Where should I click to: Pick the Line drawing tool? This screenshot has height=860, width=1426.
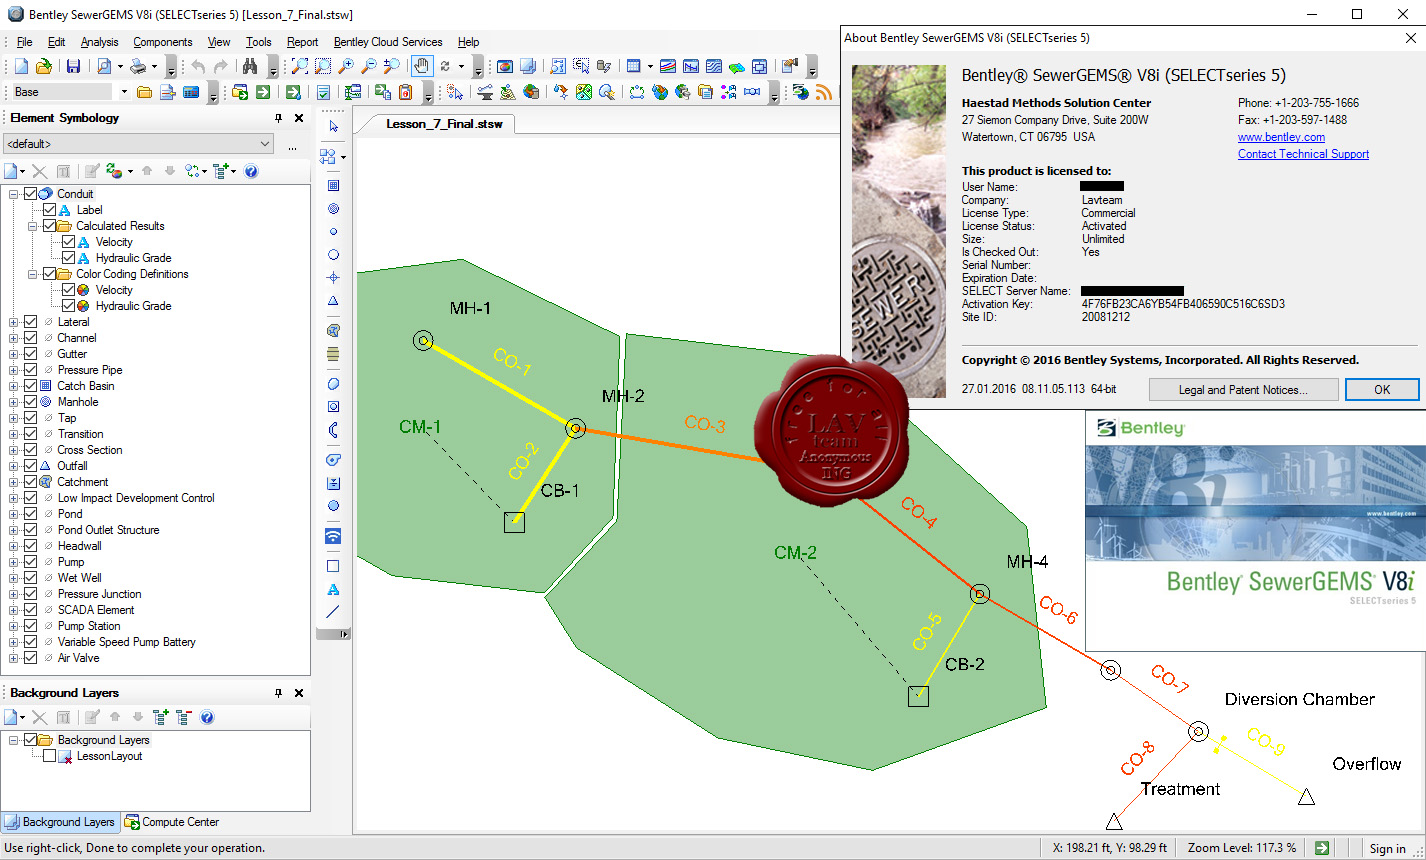coord(333,611)
